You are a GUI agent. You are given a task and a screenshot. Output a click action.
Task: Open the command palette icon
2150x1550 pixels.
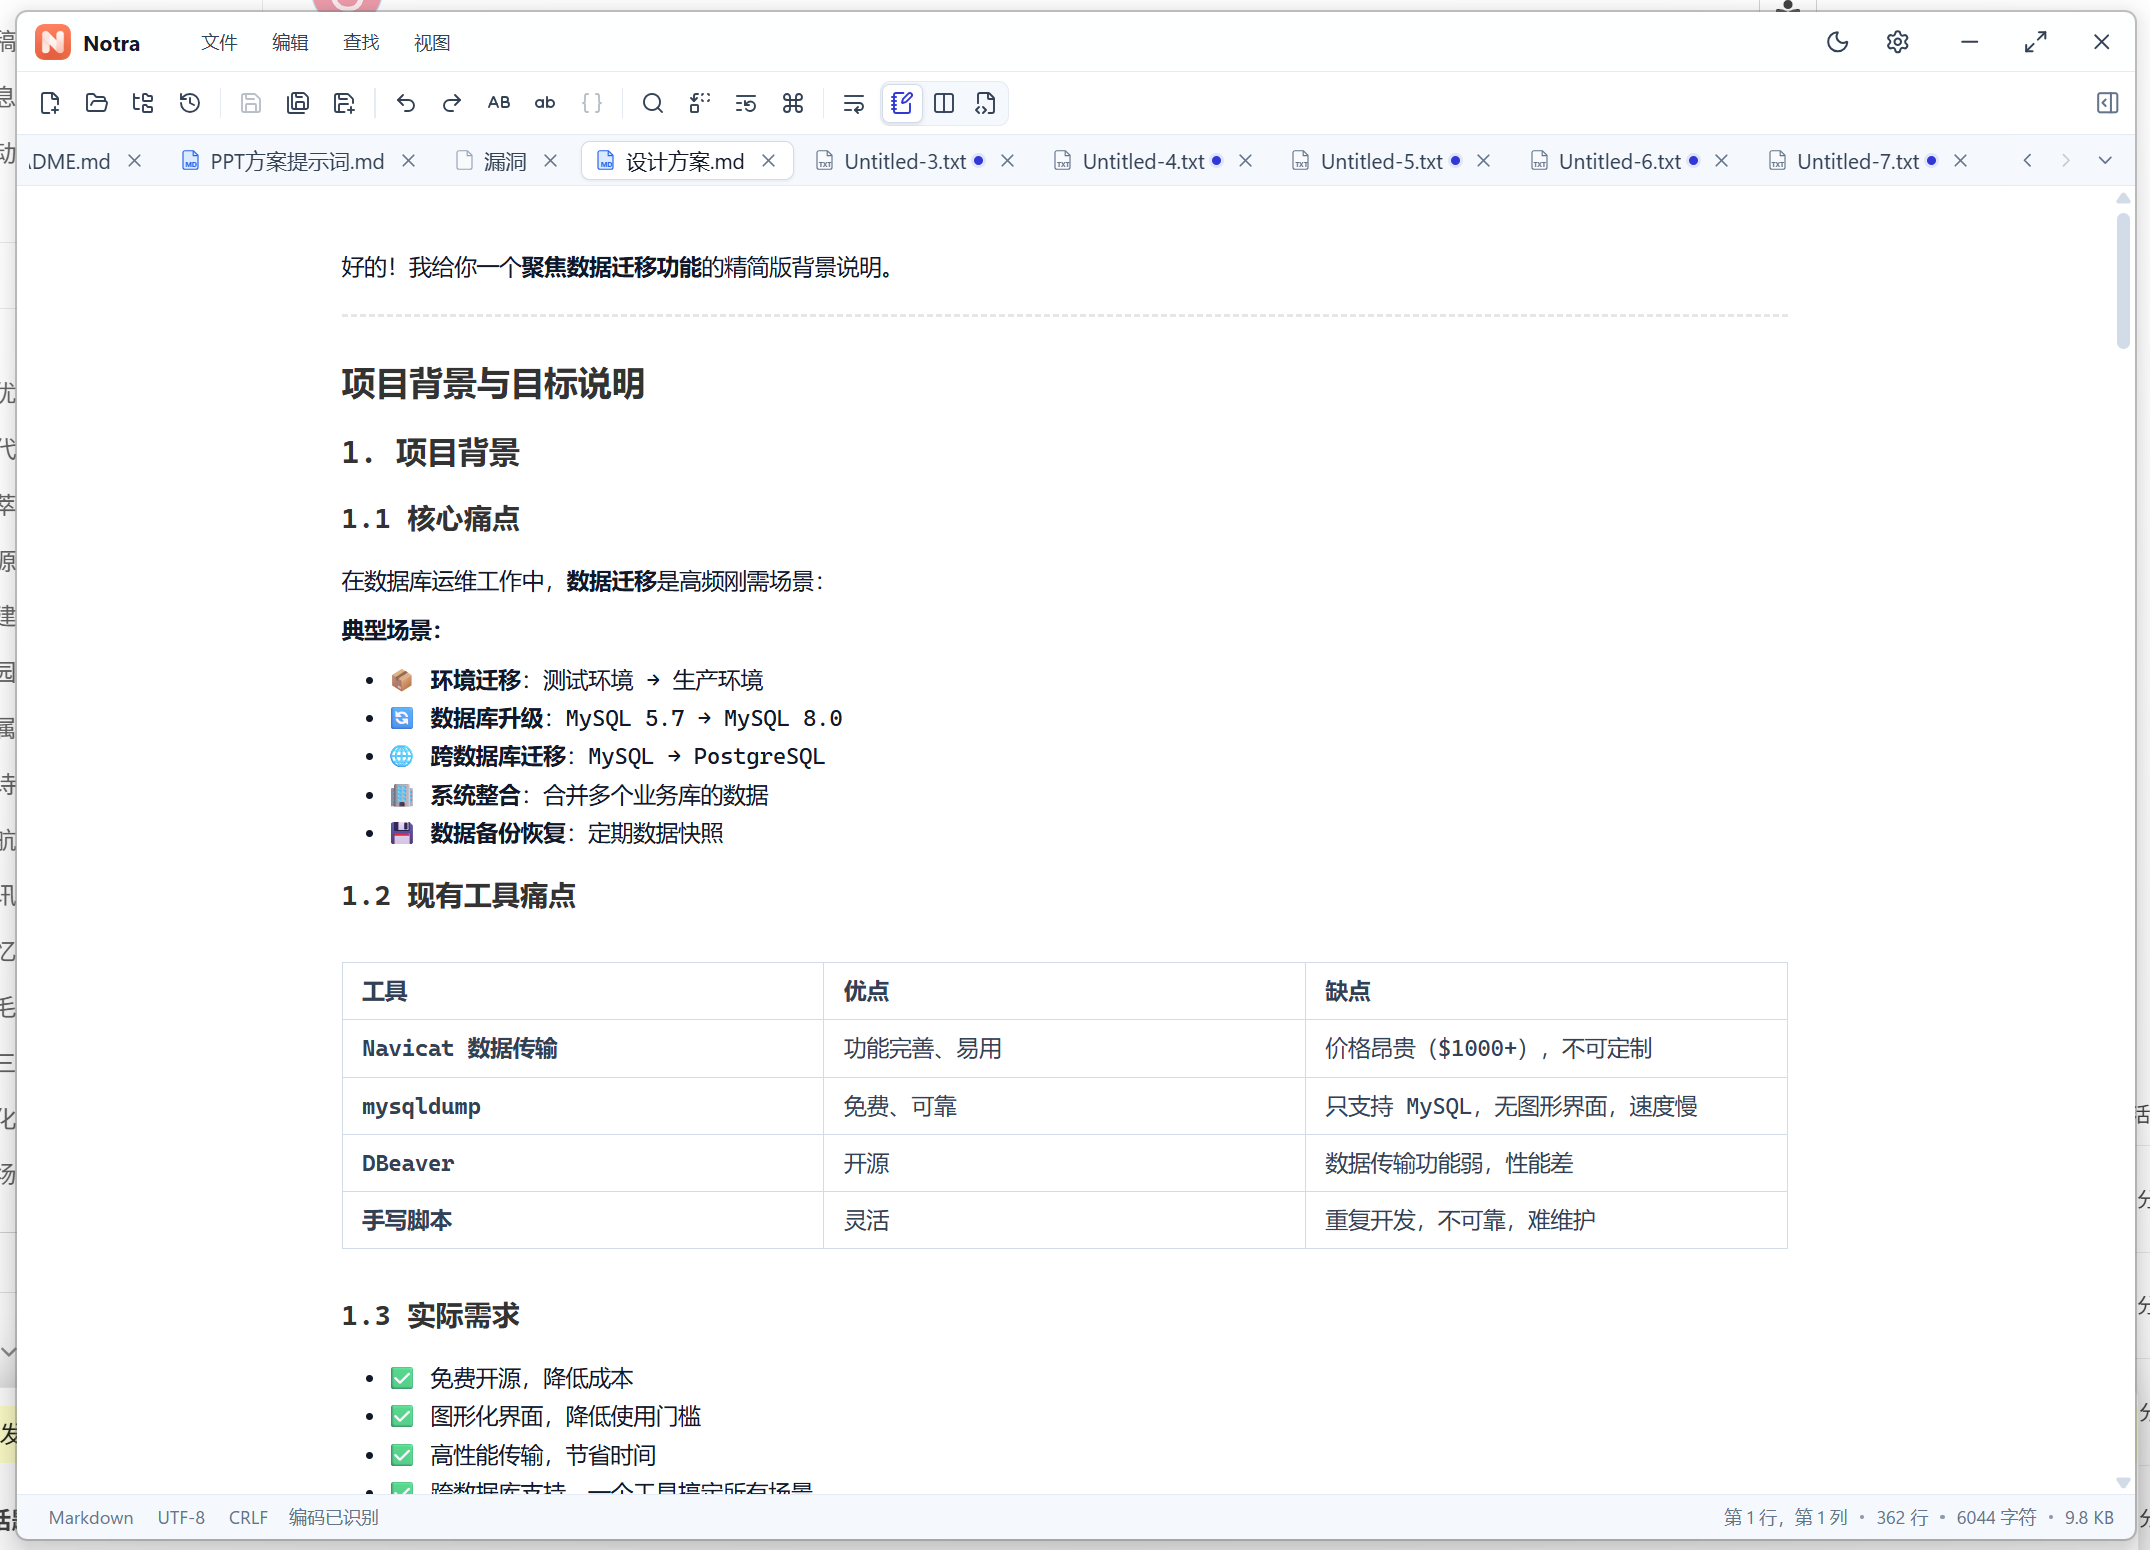(793, 103)
